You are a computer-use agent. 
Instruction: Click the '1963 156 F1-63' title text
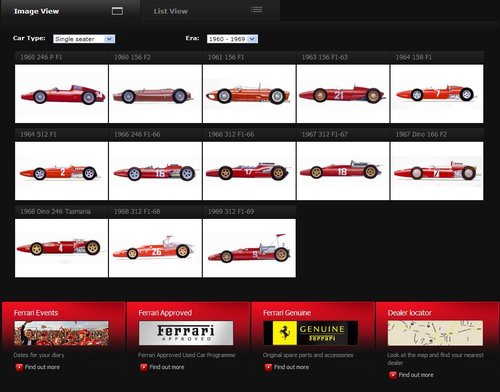coord(324,57)
